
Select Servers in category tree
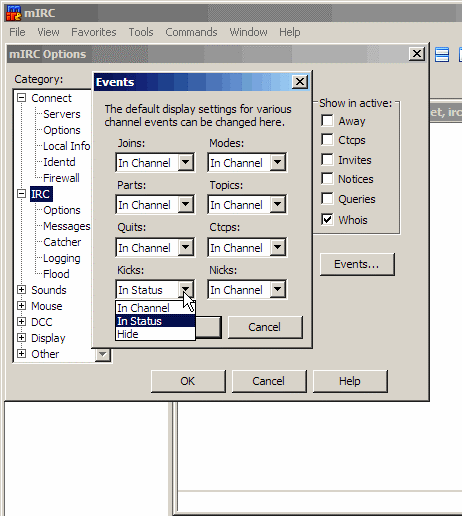pos(62,114)
